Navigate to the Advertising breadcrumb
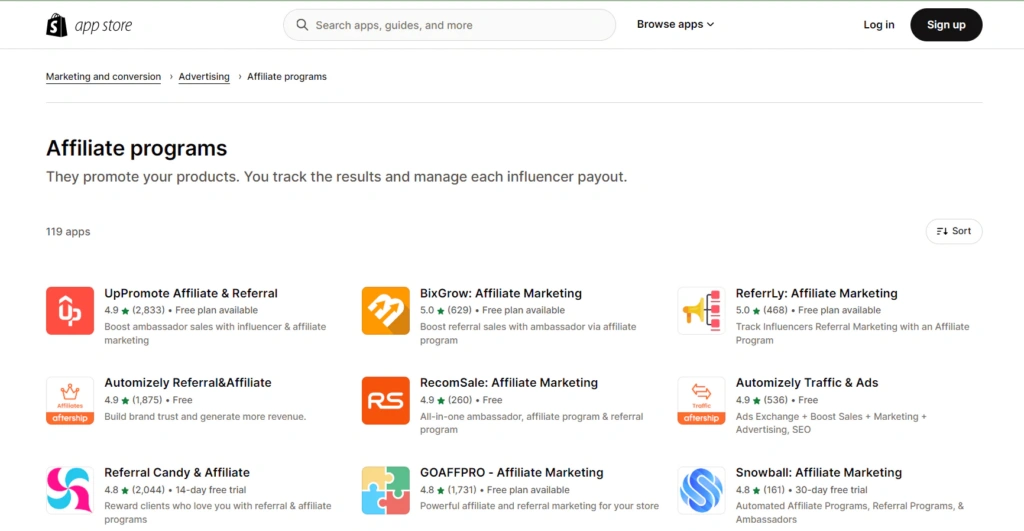This screenshot has width=1024, height=531. 204,77
